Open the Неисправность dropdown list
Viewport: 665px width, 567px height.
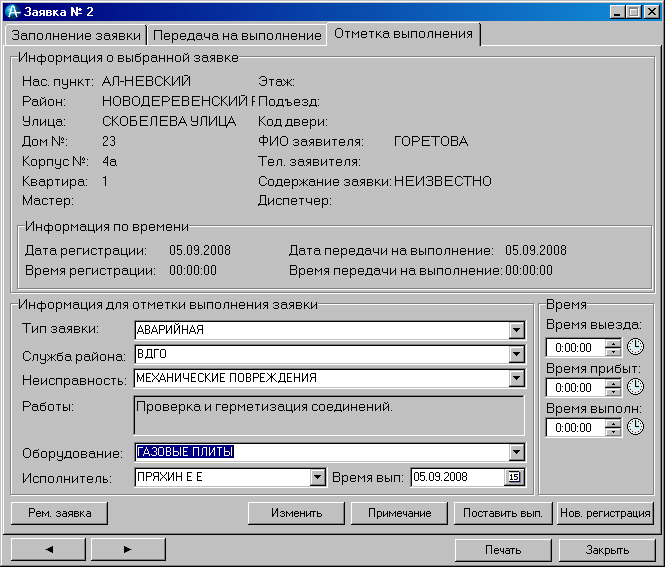tap(516, 379)
